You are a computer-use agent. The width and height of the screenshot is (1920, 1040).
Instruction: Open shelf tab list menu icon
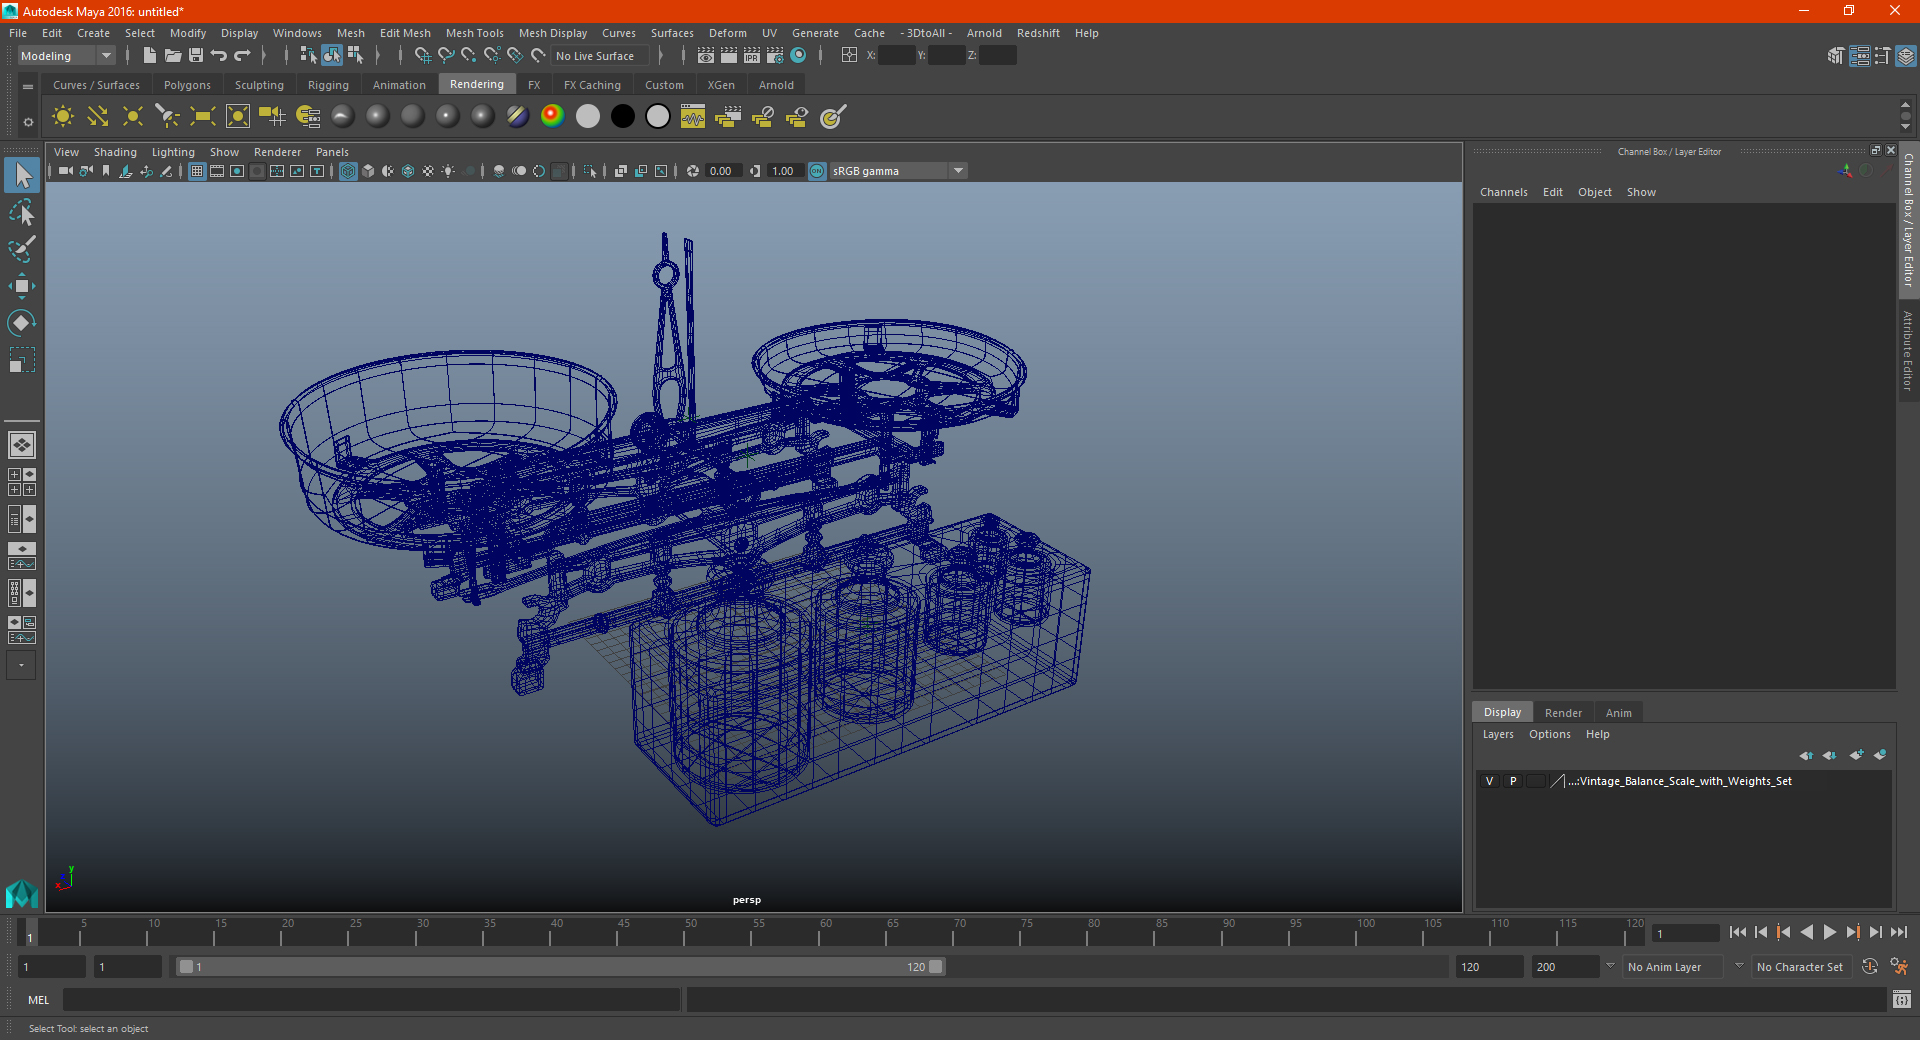pyautogui.click(x=28, y=87)
